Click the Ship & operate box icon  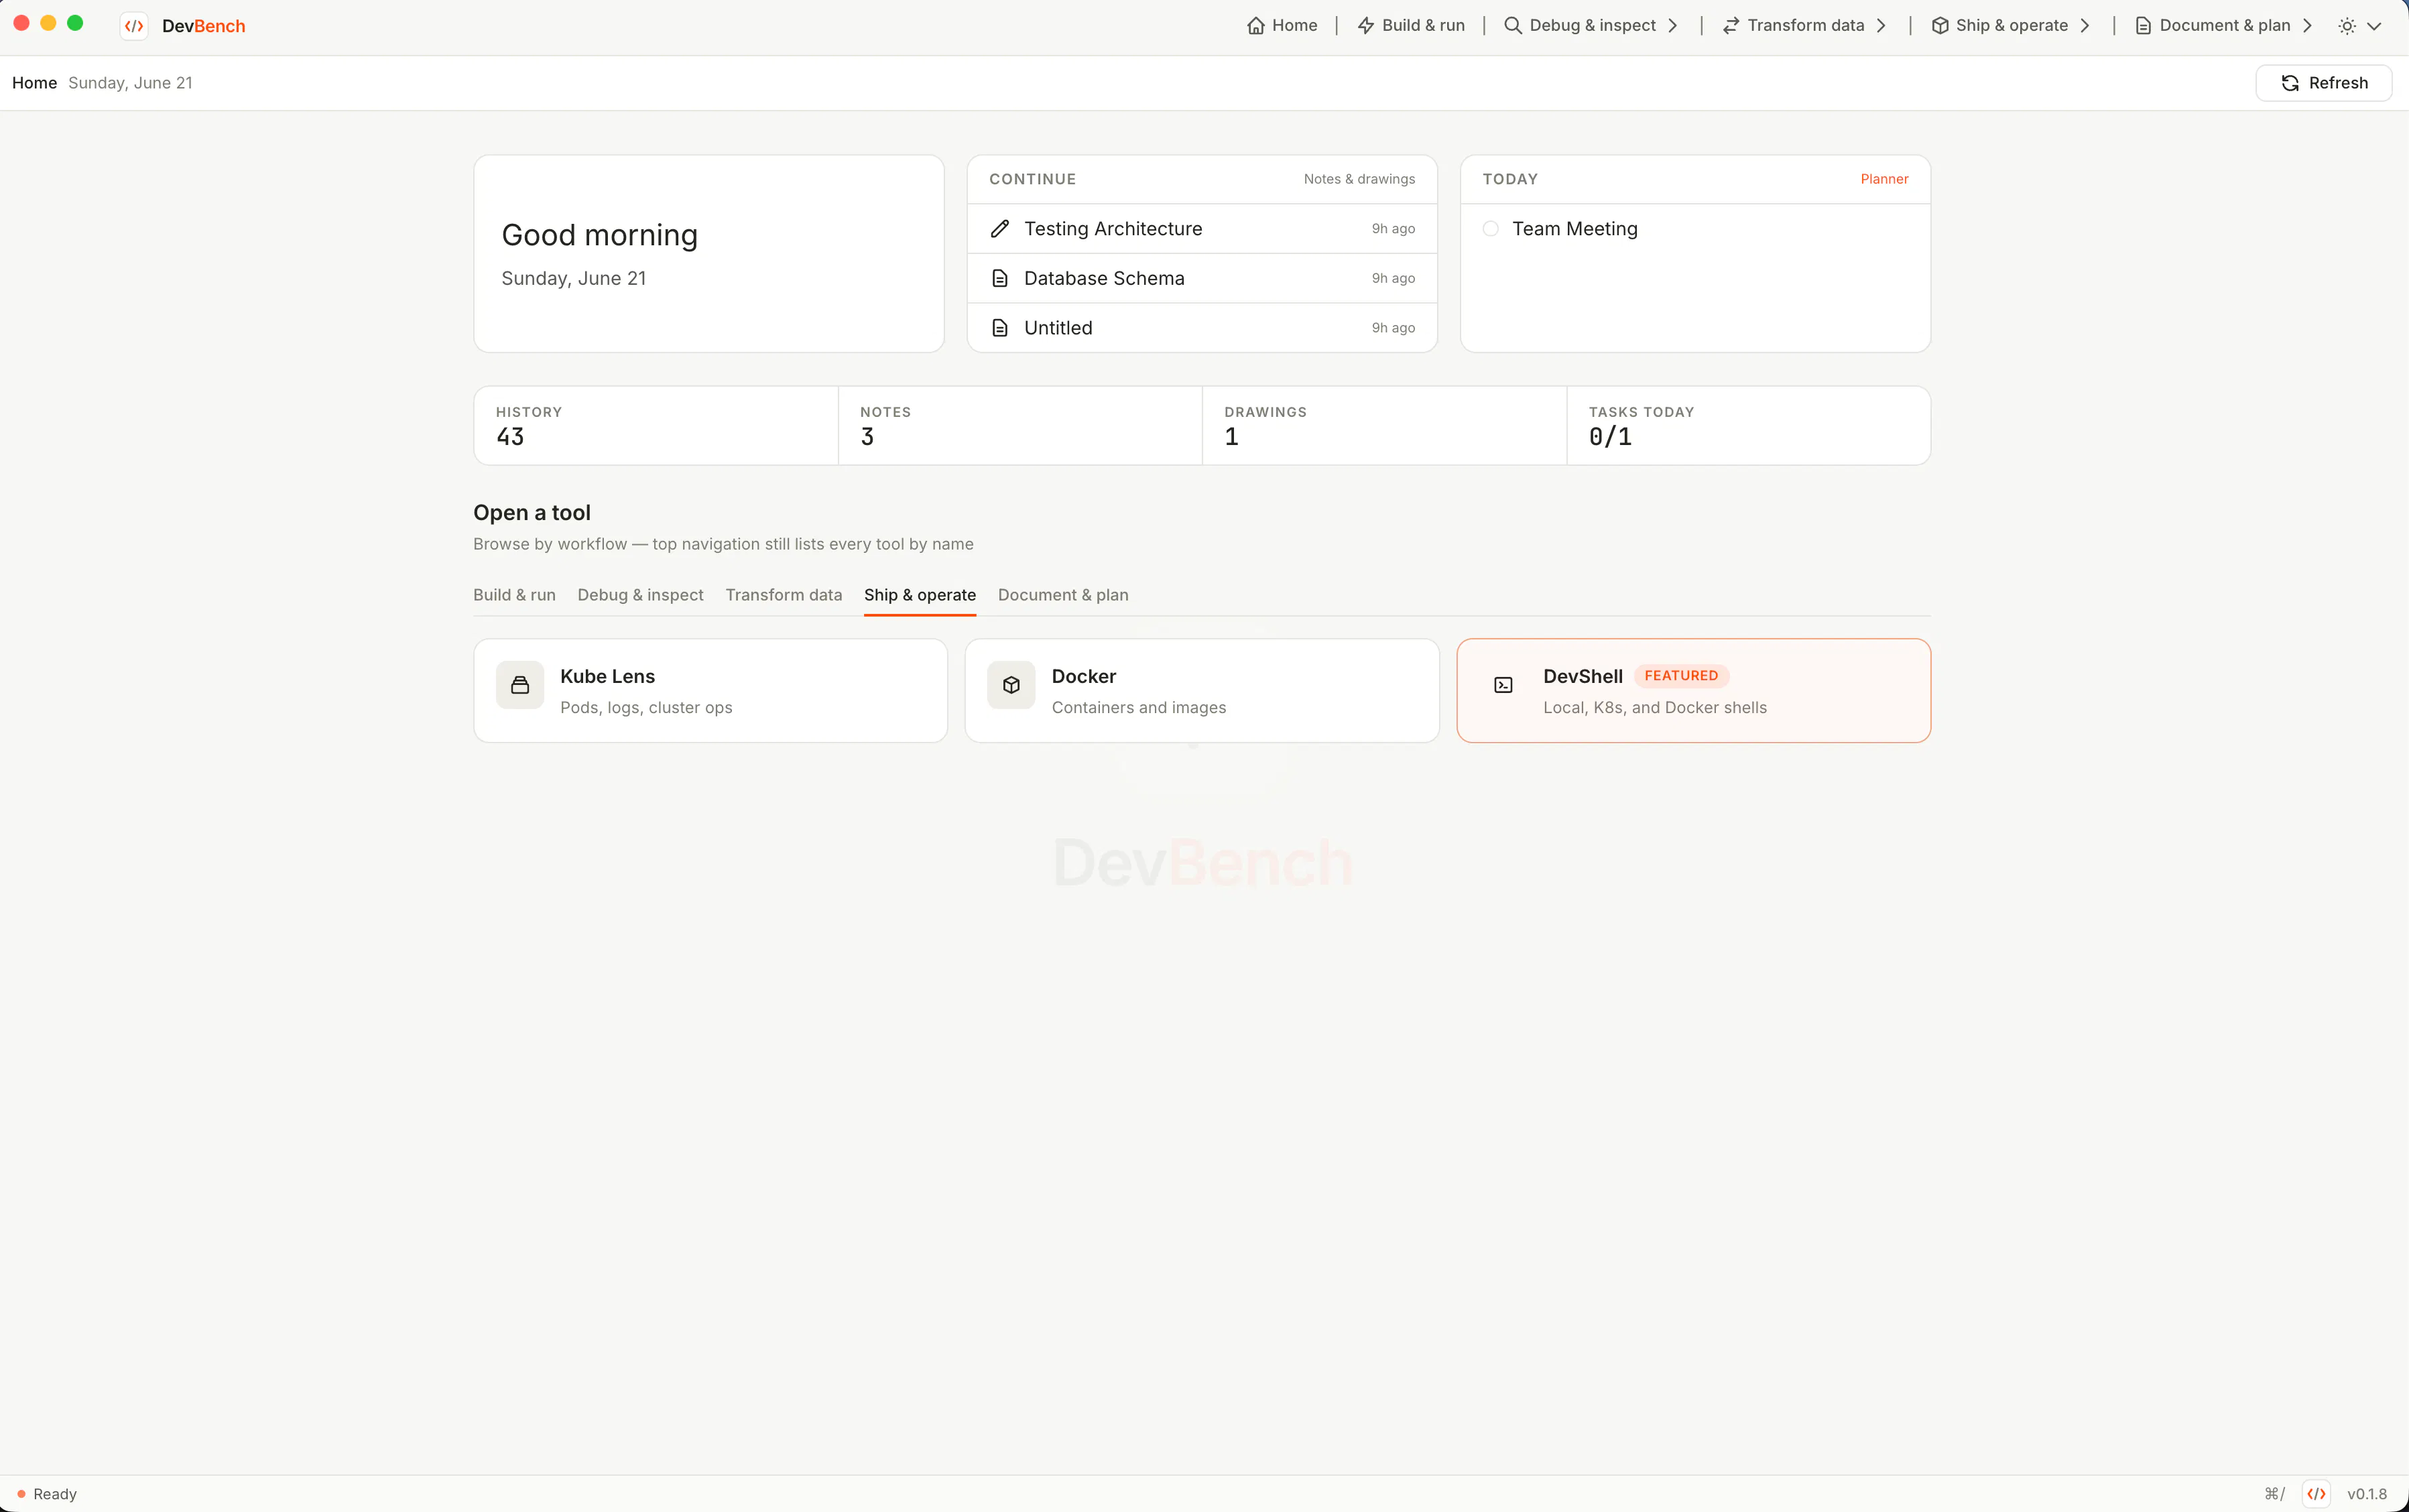point(1940,26)
